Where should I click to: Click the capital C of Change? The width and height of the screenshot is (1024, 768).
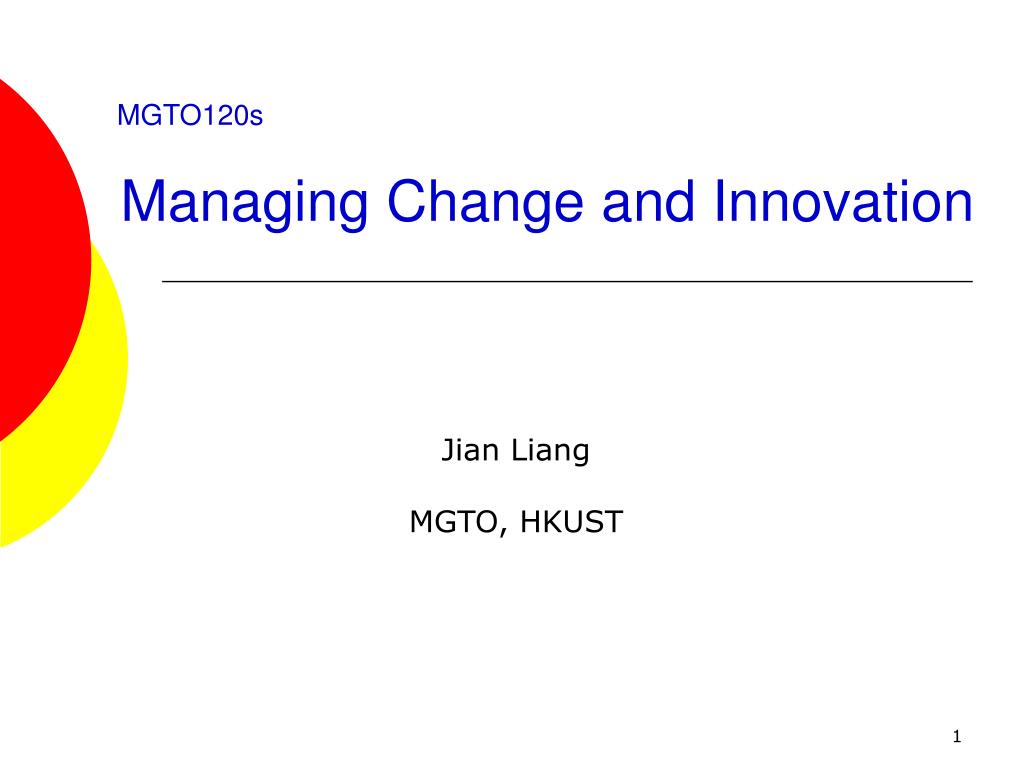tap(408, 201)
